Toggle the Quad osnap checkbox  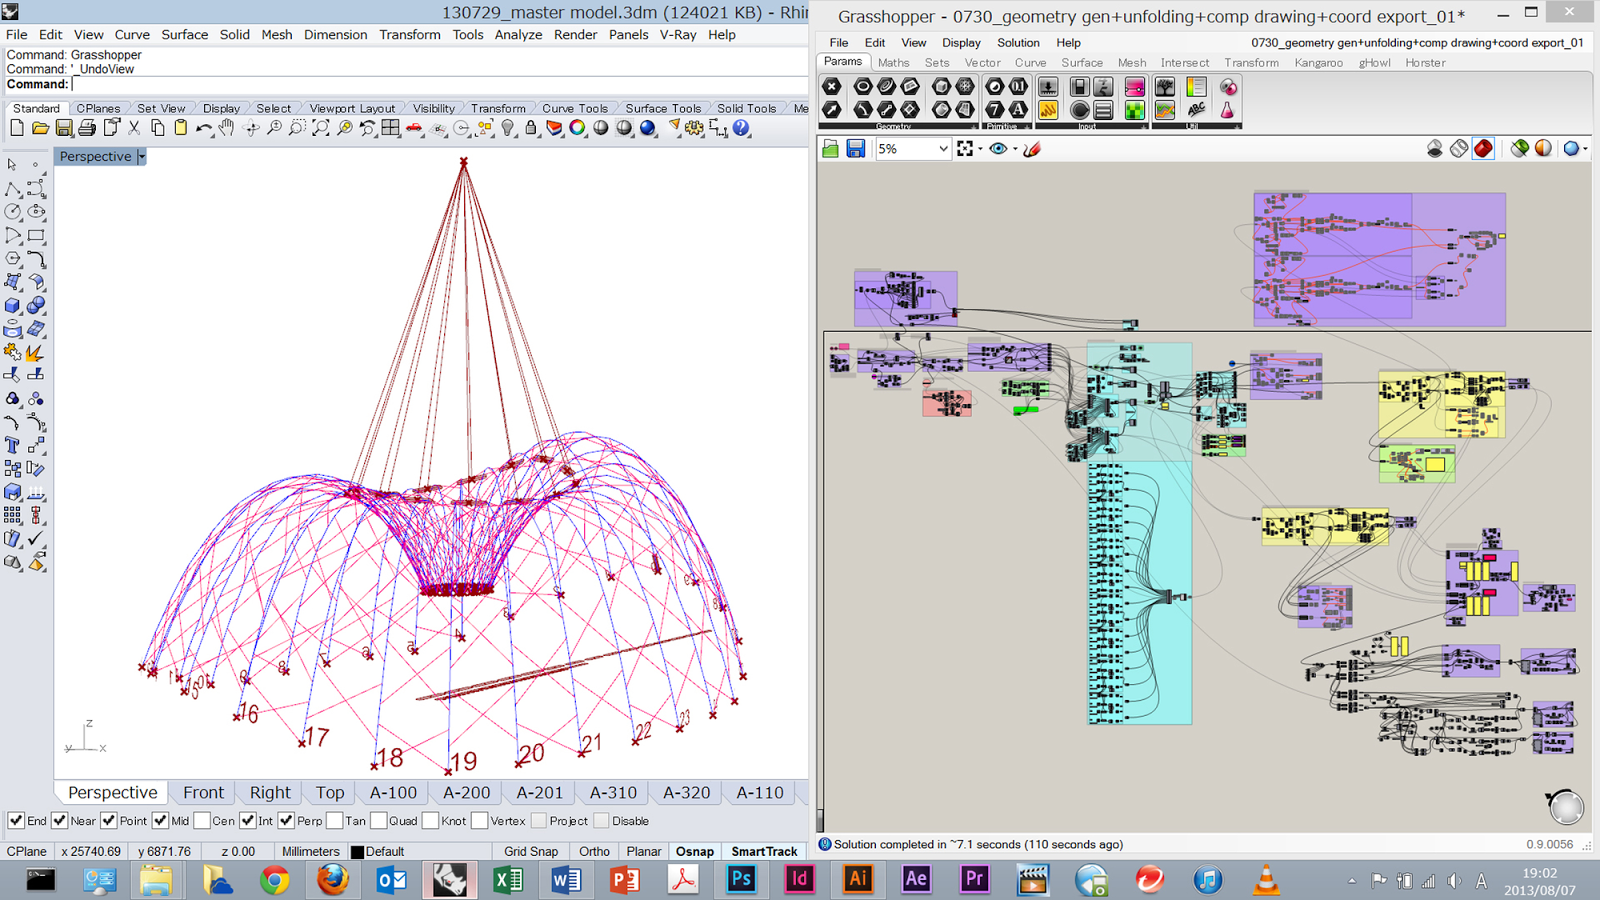(x=378, y=821)
